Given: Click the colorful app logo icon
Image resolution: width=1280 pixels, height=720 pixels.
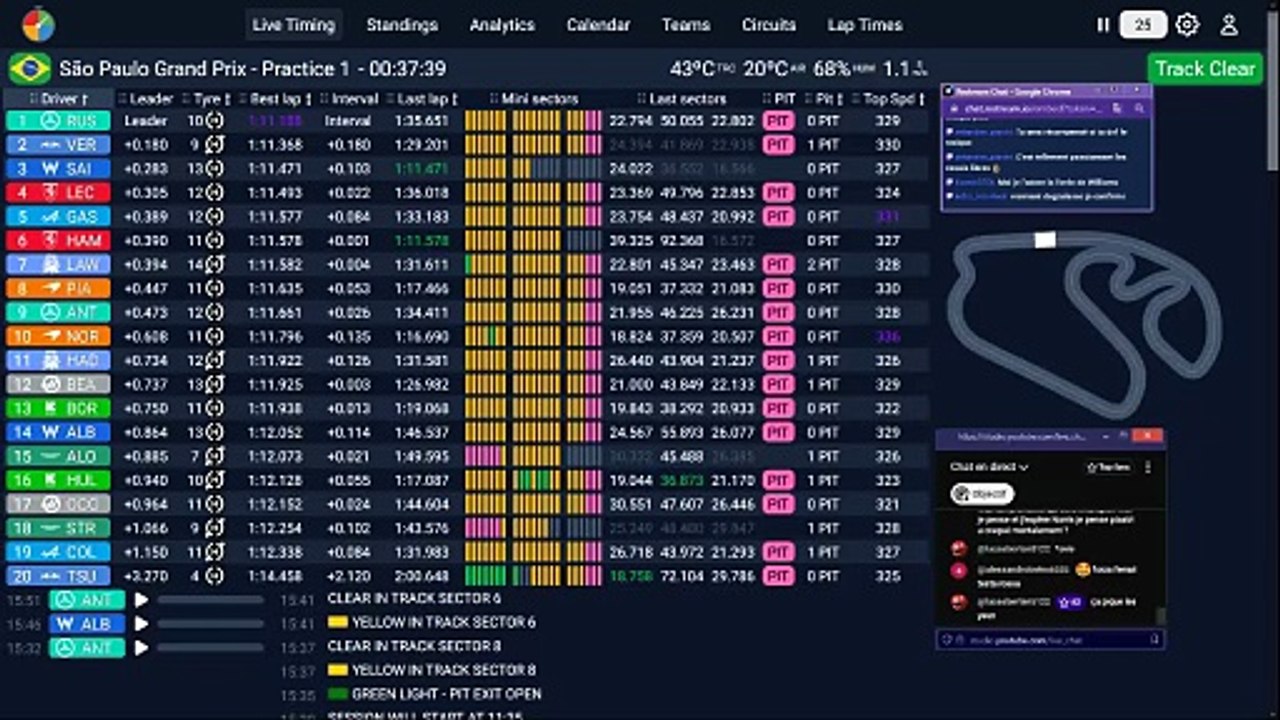Looking at the screenshot, I should coord(38,24).
